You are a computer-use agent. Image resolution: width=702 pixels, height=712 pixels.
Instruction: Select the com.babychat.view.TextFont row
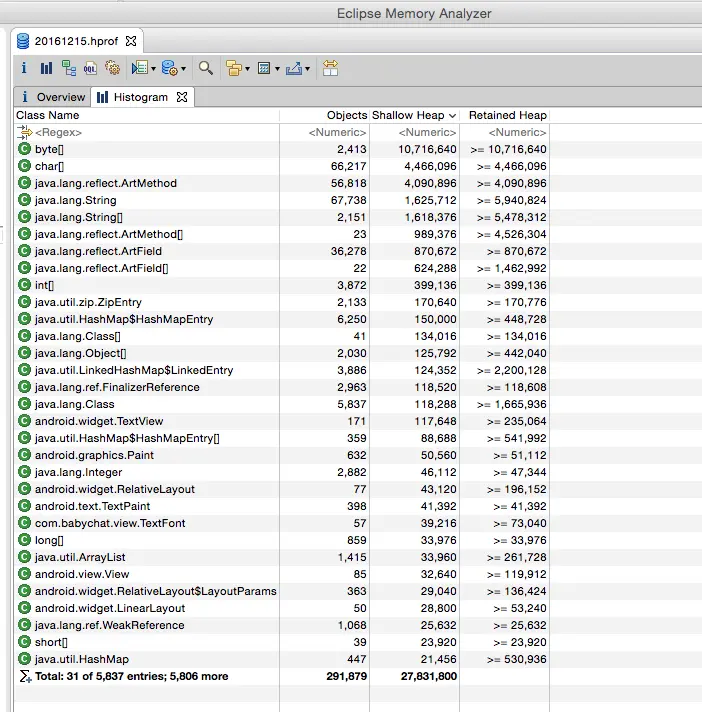click(282, 523)
